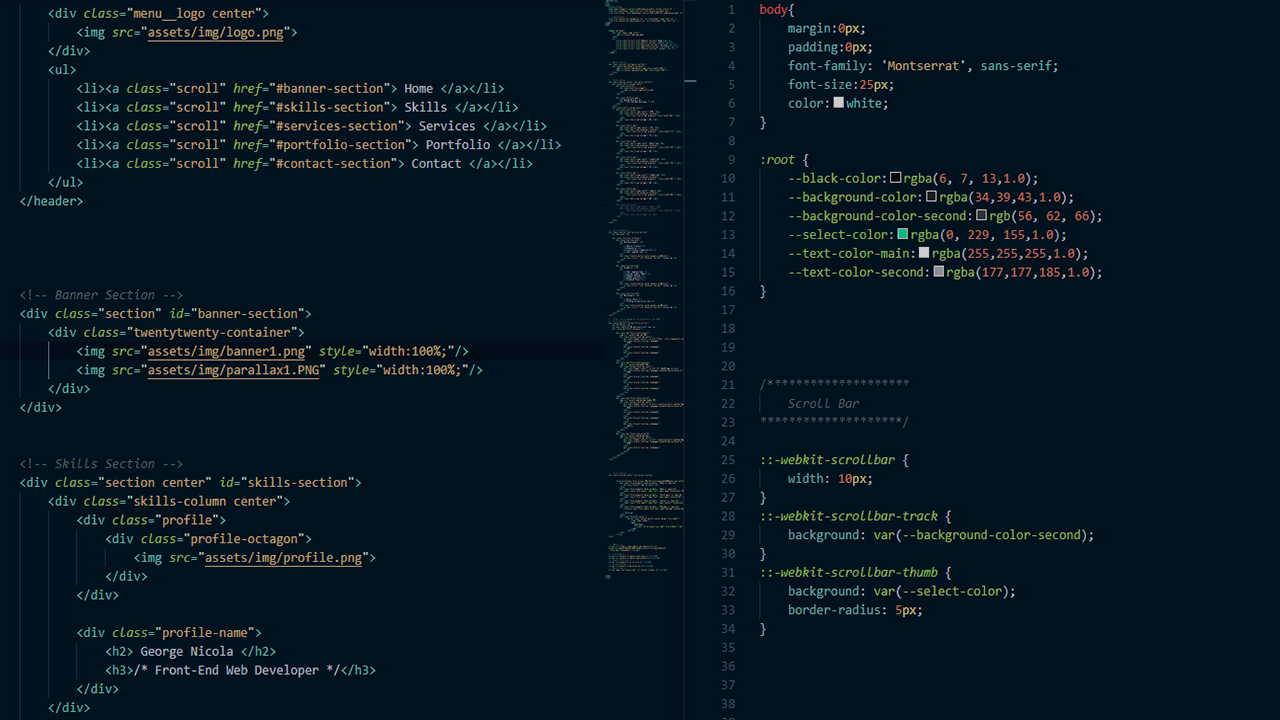Viewport: 1280px width, 720px height.
Task: Open the green --select-color swatch
Action: pos(903,235)
